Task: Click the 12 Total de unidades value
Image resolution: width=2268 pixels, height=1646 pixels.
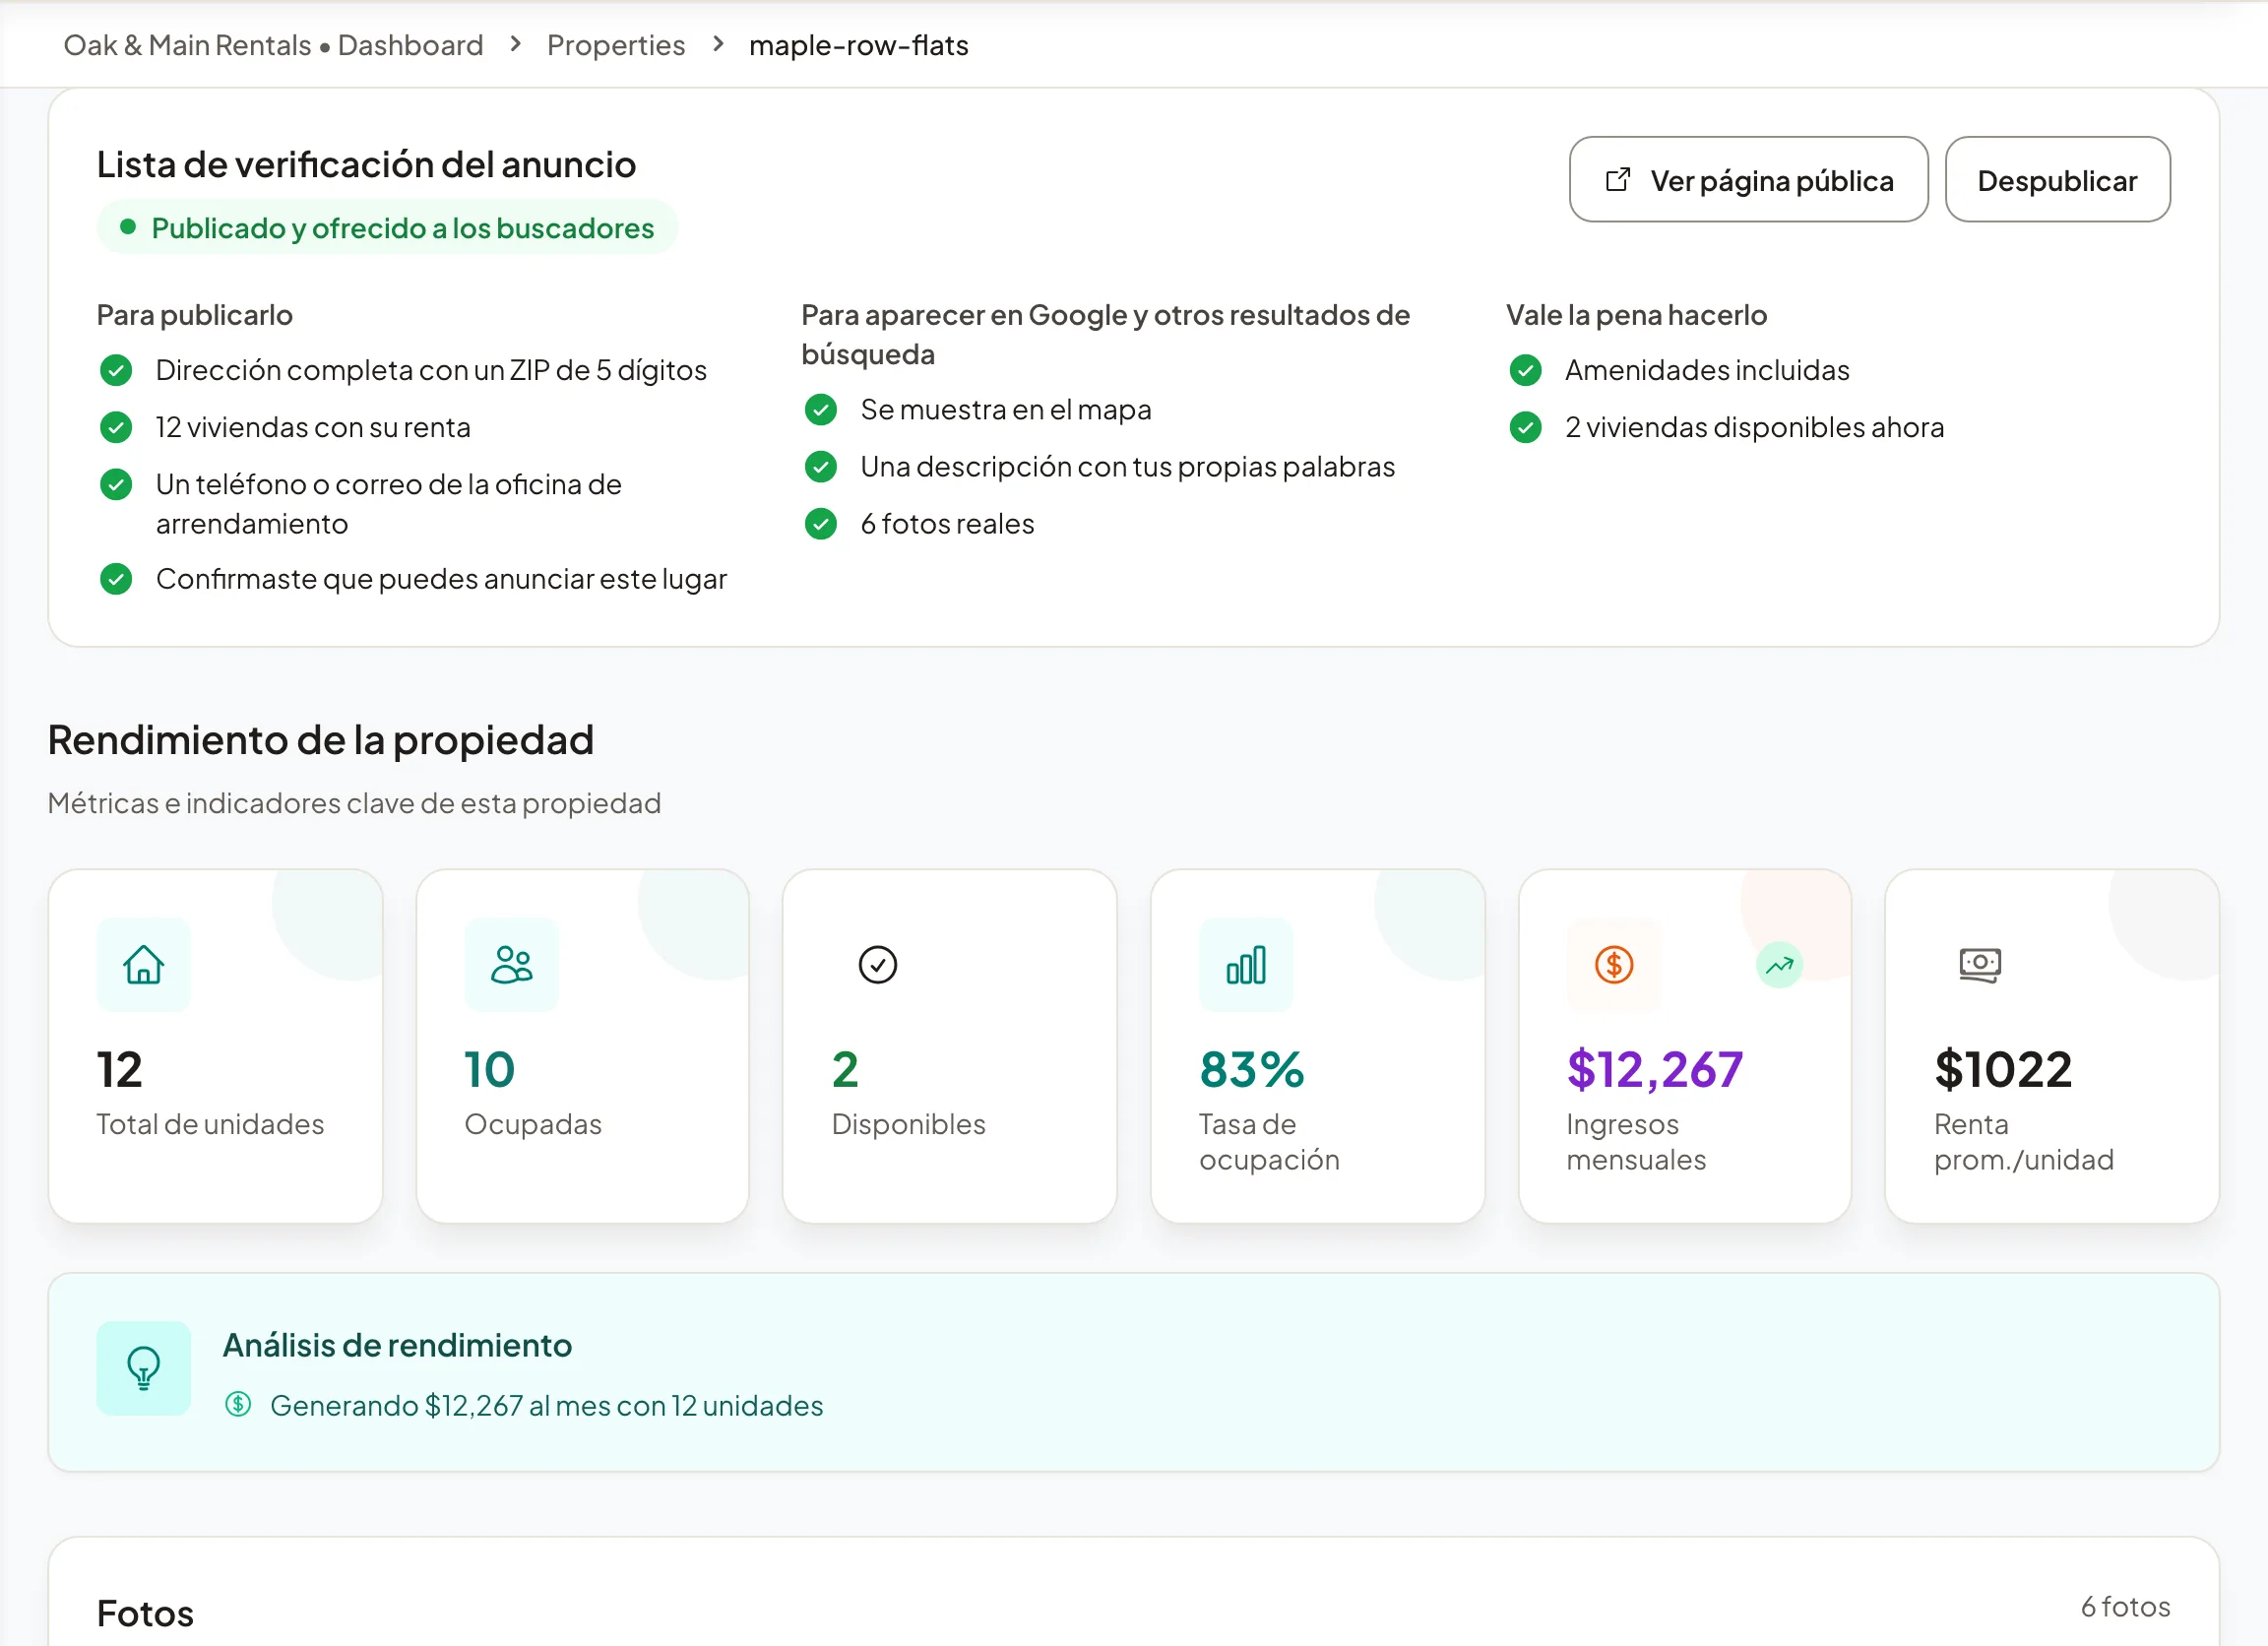Action: tap(119, 1069)
